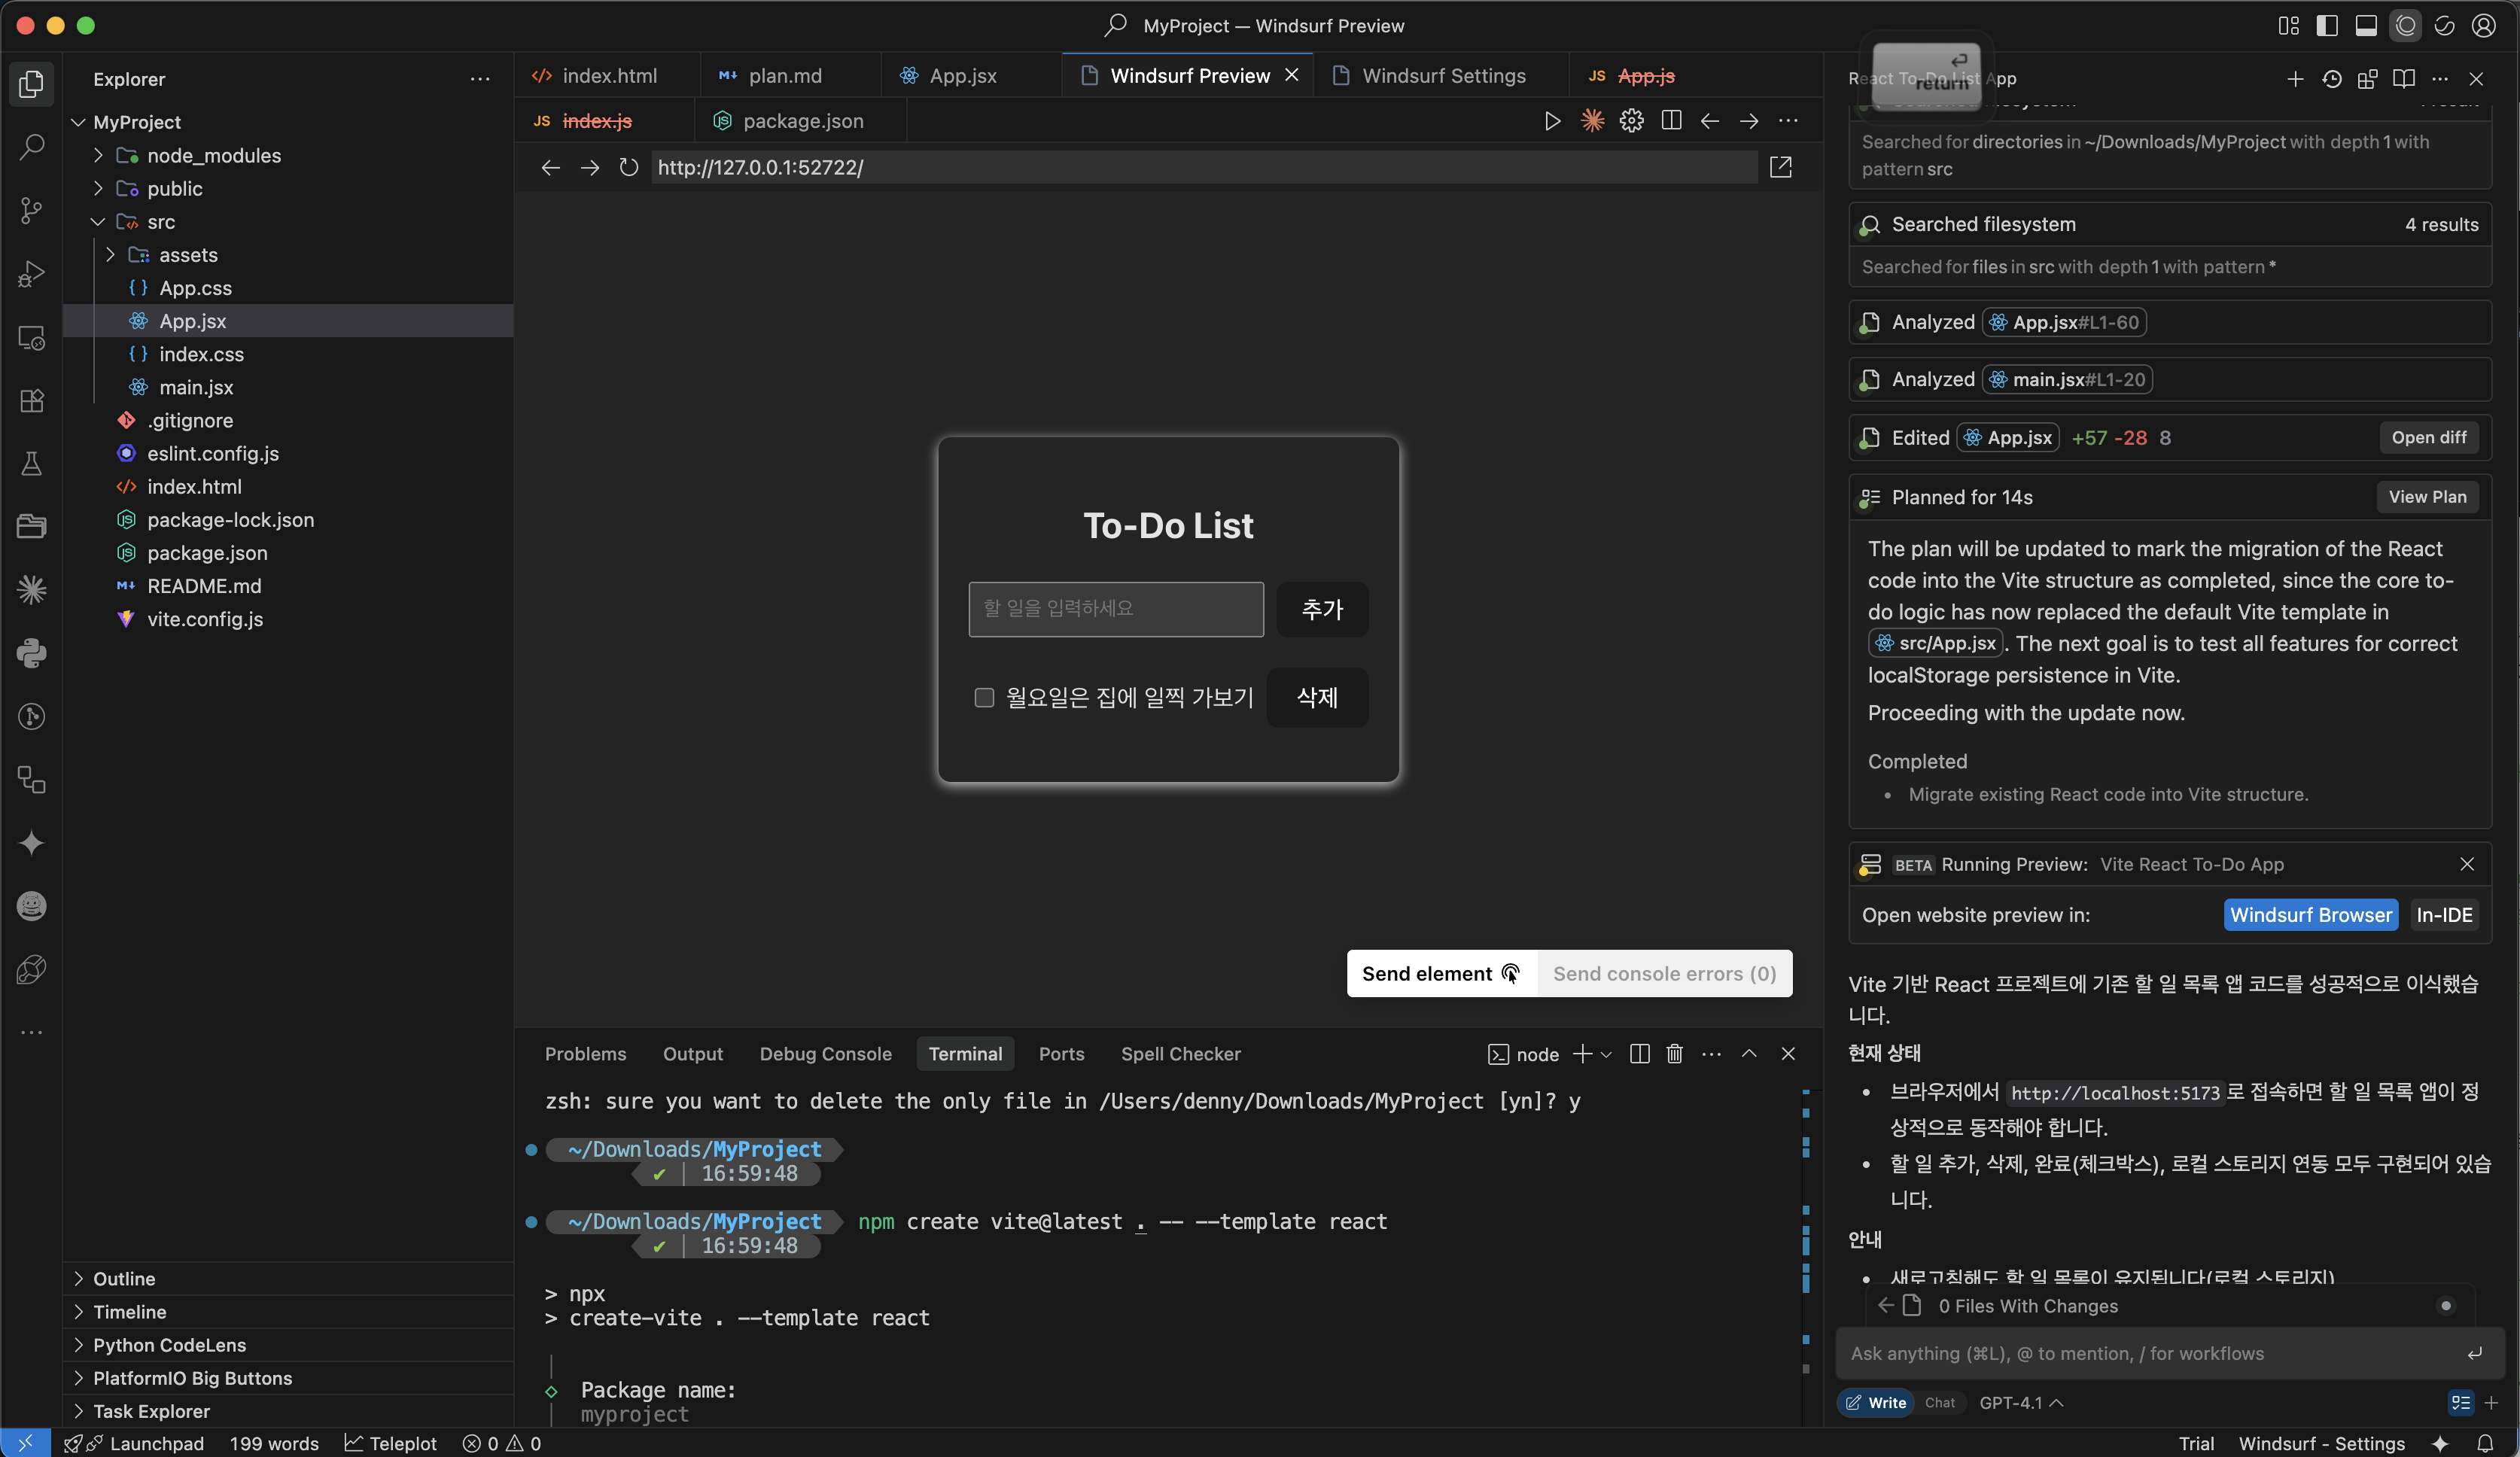The image size is (2520, 1457).
Task: Check the 월요일은 집에 일찍 가보기 checkbox
Action: (984, 697)
